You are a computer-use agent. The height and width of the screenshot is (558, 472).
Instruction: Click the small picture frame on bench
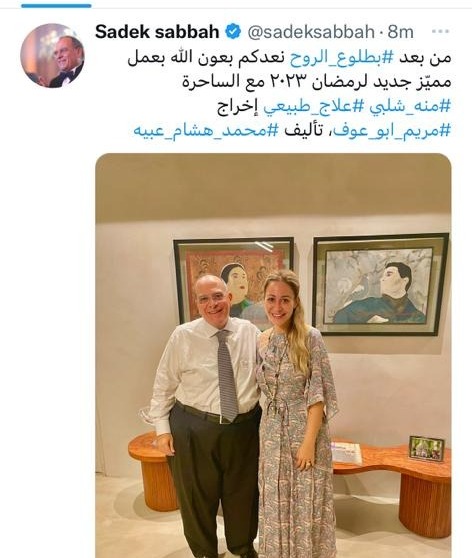tap(427, 448)
